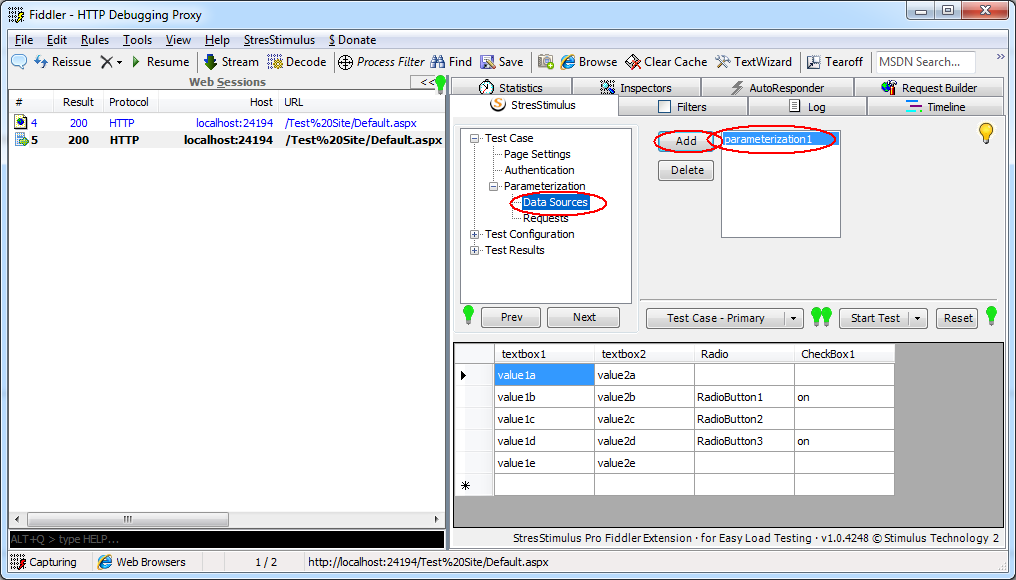Go back with the Prev button
The image size is (1016, 580).
click(511, 317)
